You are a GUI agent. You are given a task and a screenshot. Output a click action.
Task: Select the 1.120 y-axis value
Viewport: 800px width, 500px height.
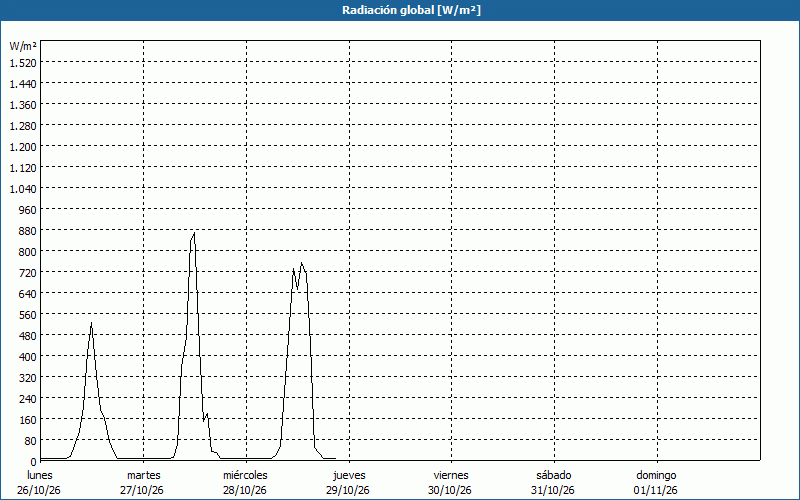(23, 167)
